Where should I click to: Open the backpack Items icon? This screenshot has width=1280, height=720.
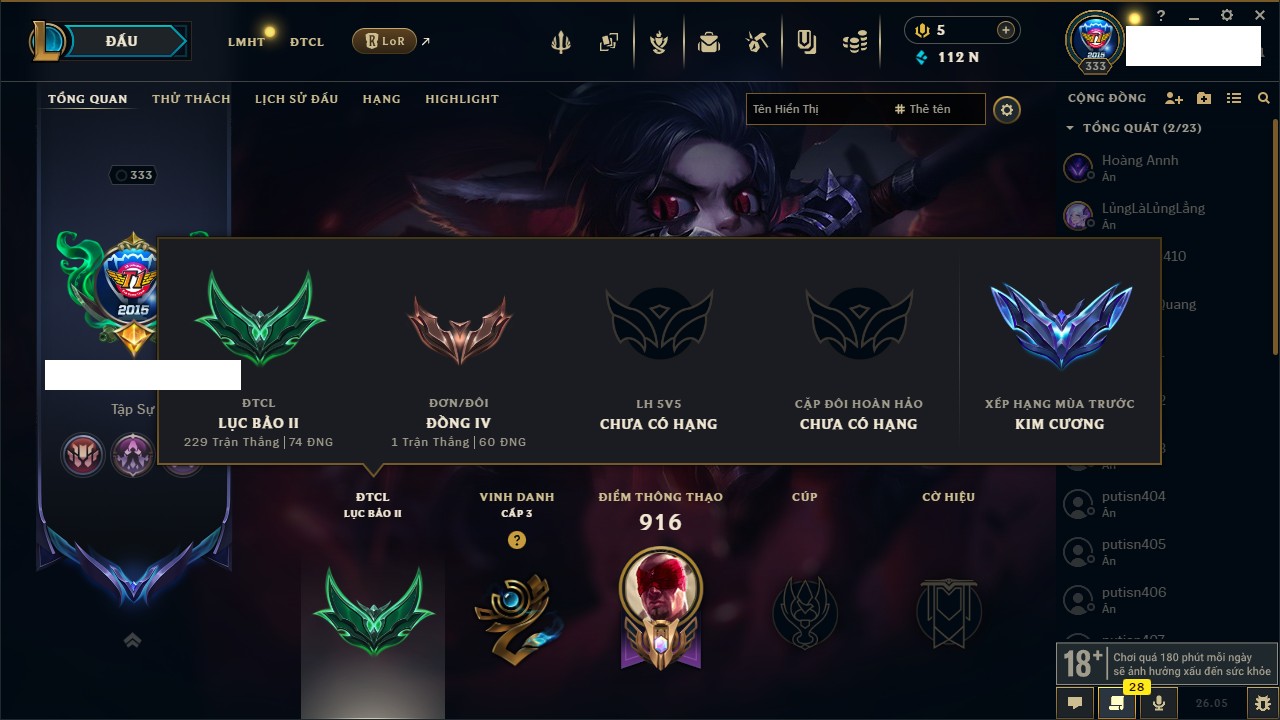709,42
